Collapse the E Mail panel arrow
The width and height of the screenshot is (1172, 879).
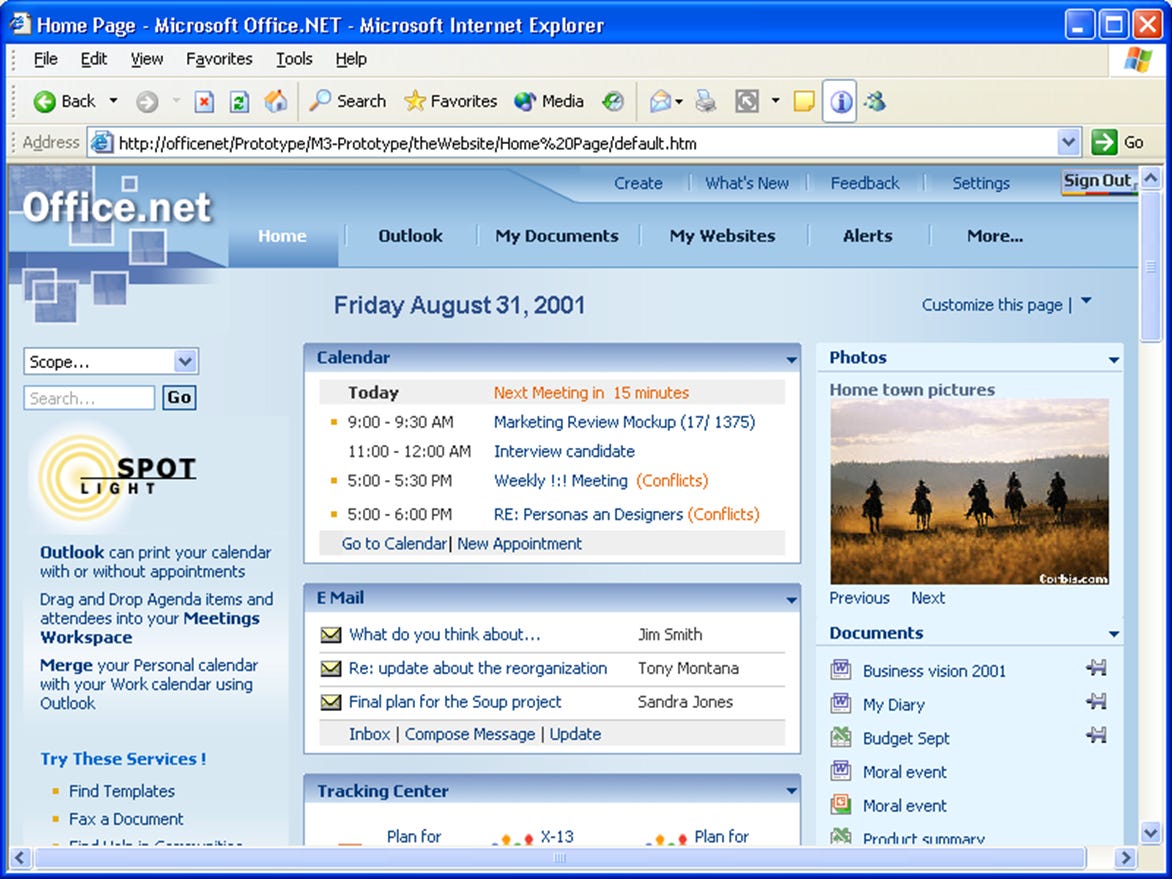point(791,600)
